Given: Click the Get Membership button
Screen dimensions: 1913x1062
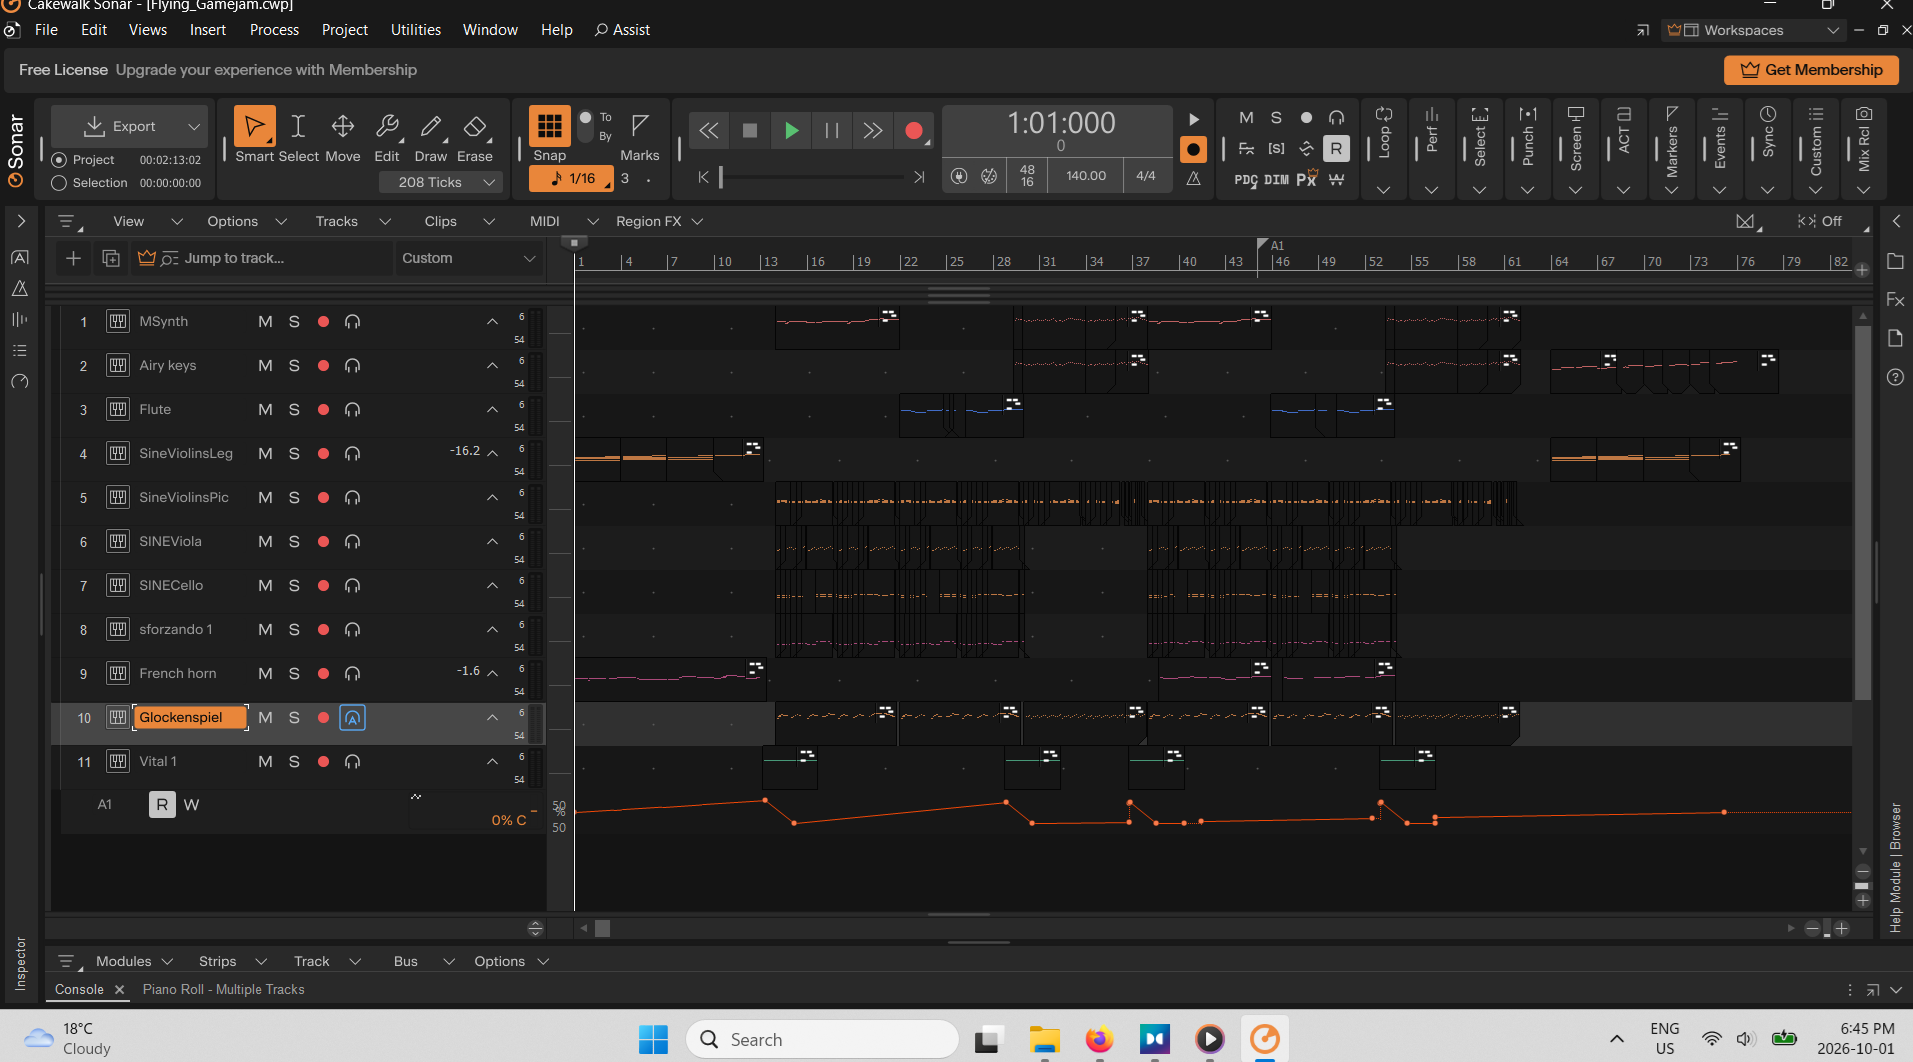Looking at the screenshot, I should click(x=1811, y=70).
